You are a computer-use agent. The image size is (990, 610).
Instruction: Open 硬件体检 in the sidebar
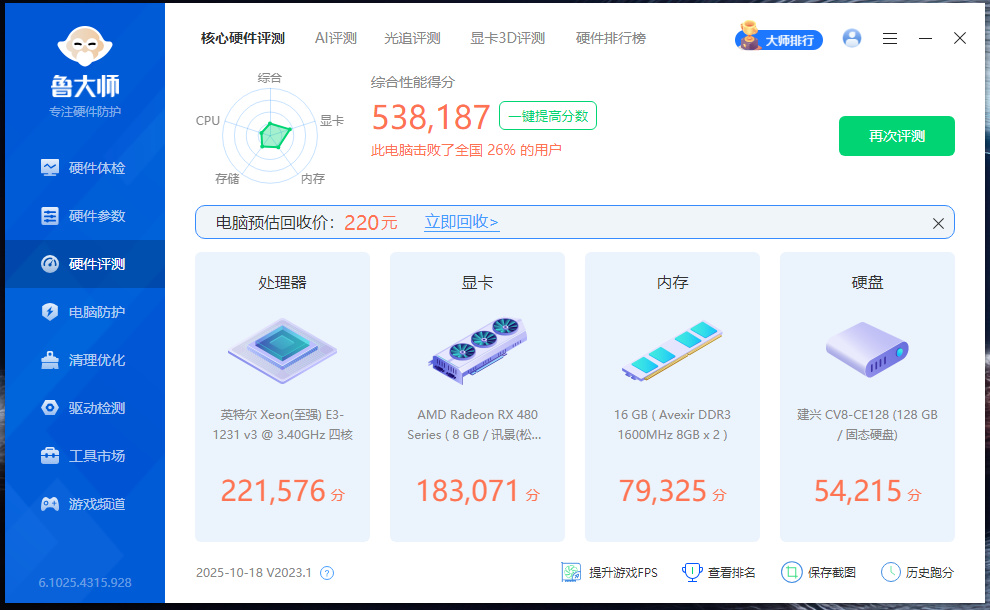coord(83,168)
